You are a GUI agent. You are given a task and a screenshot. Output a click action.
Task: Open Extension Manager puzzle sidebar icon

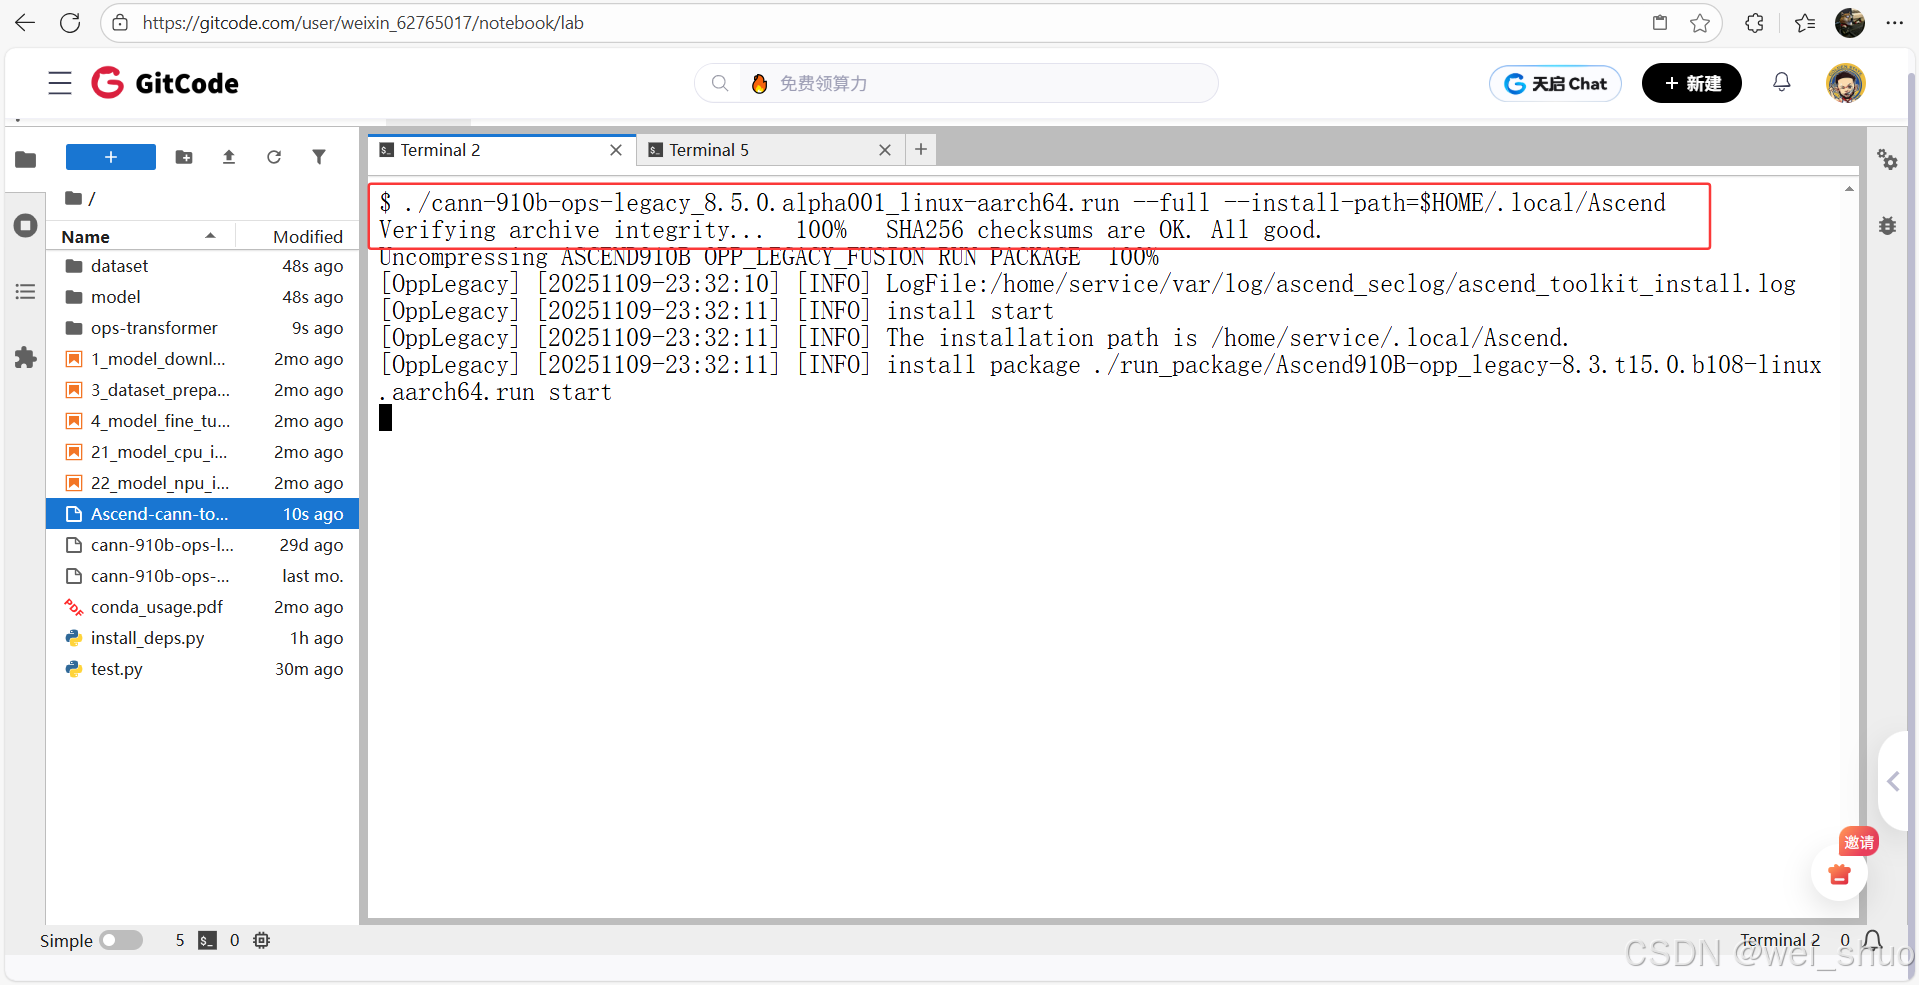click(26, 358)
